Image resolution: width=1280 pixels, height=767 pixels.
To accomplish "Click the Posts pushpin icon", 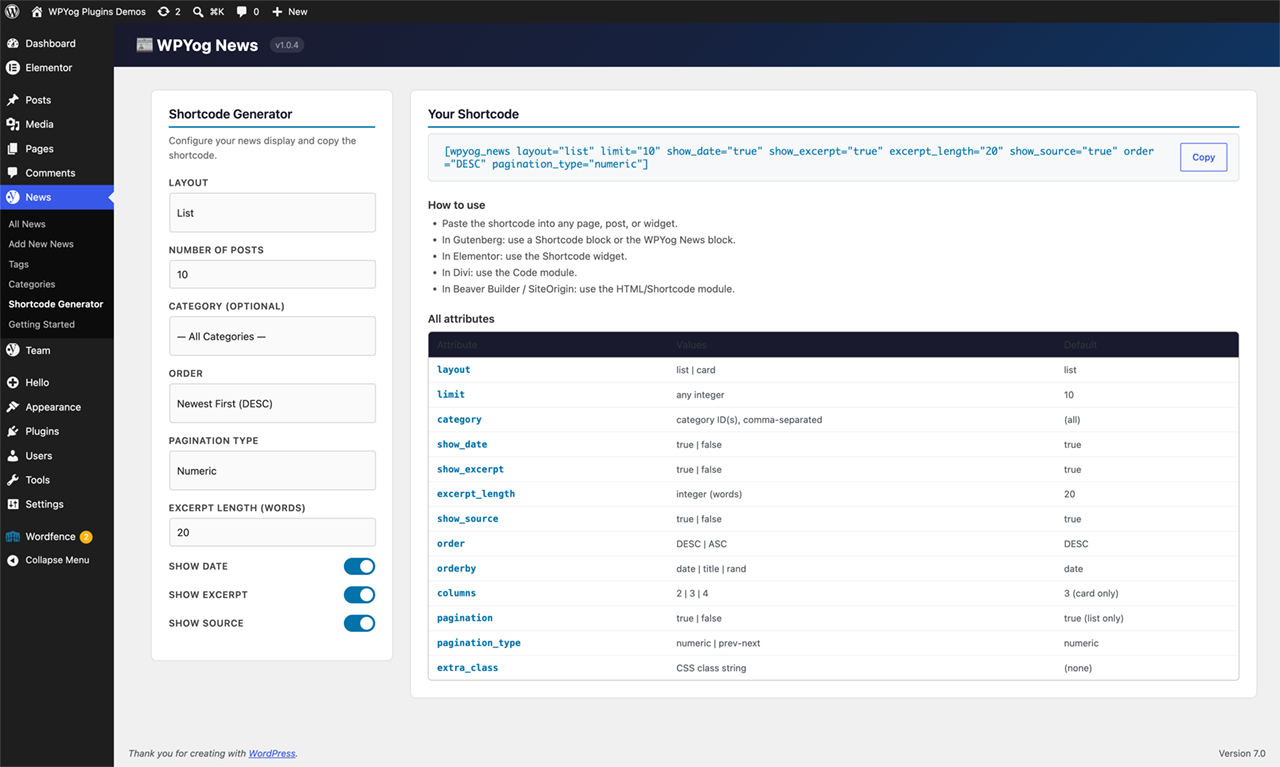I will (x=13, y=100).
